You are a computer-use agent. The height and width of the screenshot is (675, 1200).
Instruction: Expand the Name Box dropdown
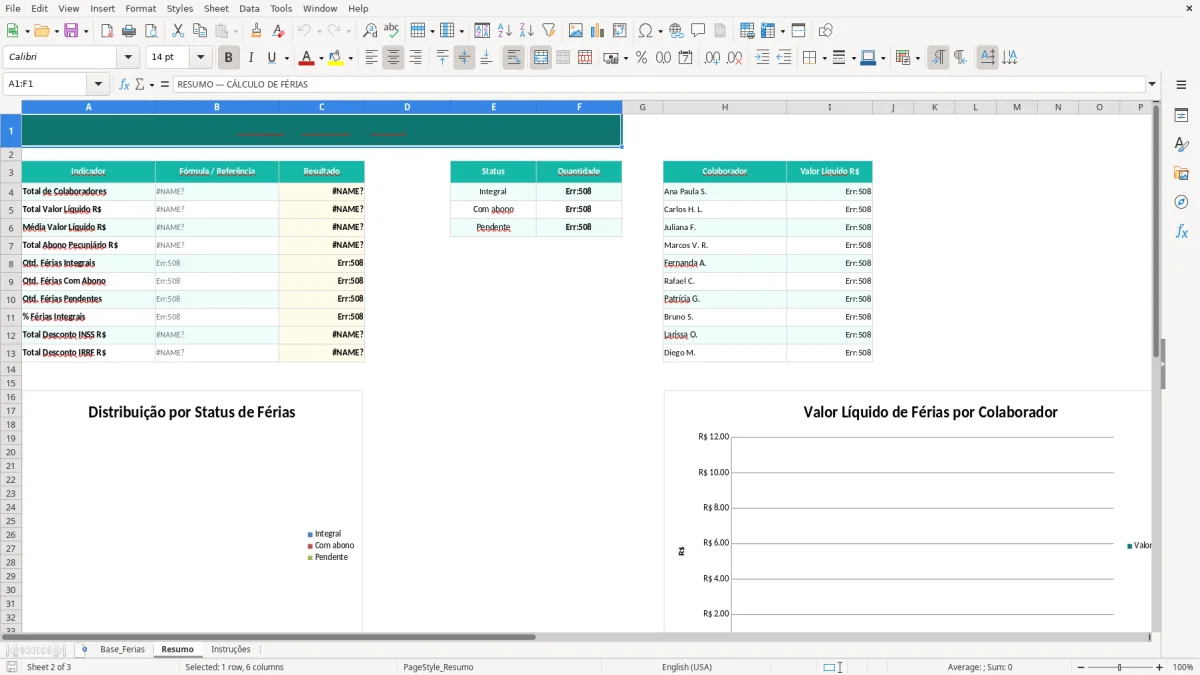(x=97, y=84)
